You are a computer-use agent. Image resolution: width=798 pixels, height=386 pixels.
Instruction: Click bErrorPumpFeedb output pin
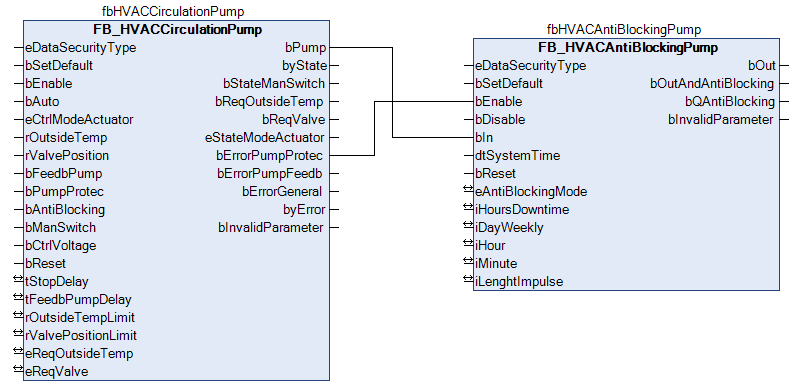click(270, 174)
